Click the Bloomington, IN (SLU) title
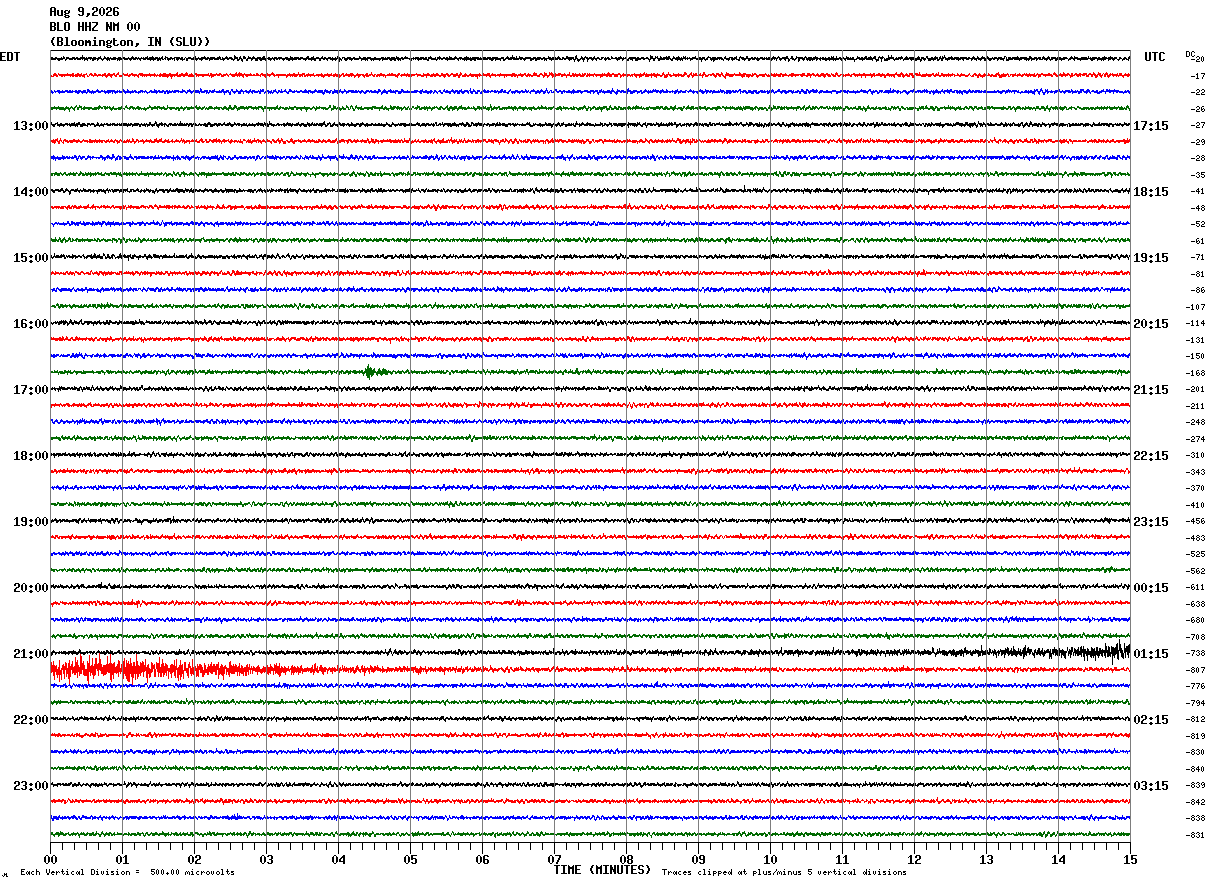The width and height of the screenshot is (1210, 886). click(130, 42)
